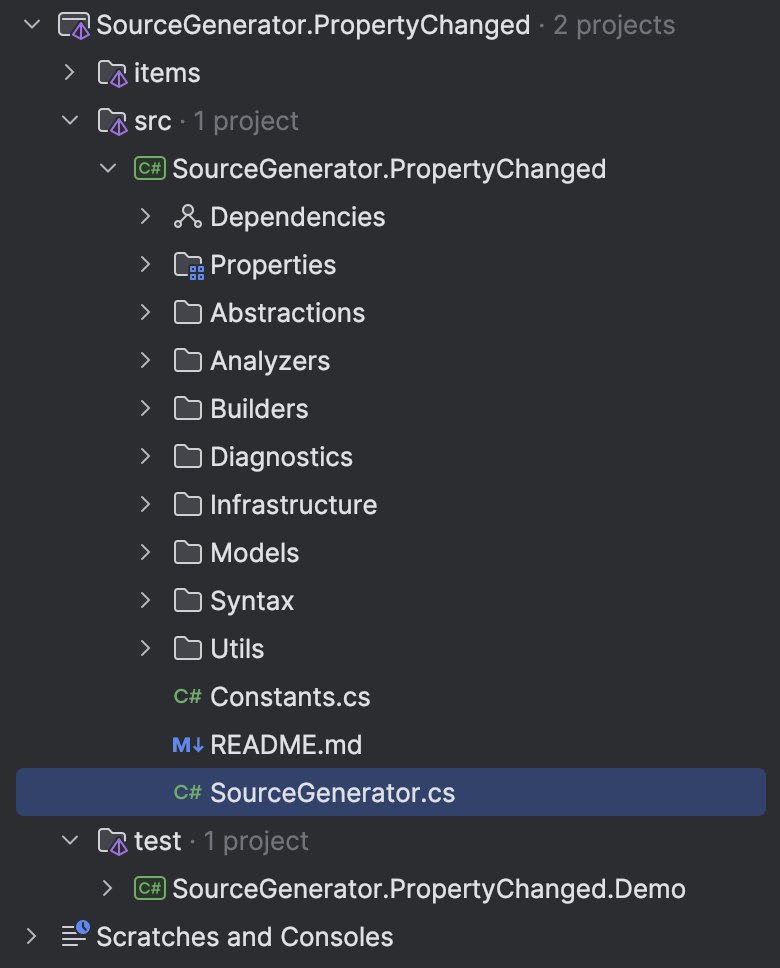Screen dimensions: 780x968
Task: Expand the Abstractions folder
Action: (x=146, y=312)
